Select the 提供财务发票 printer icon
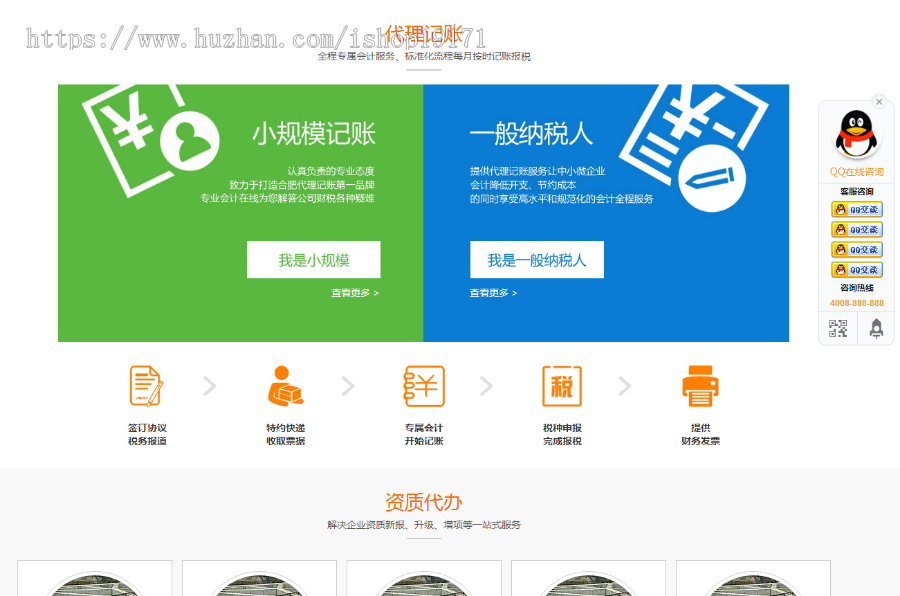The image size is (900, 596). (700, 386)
